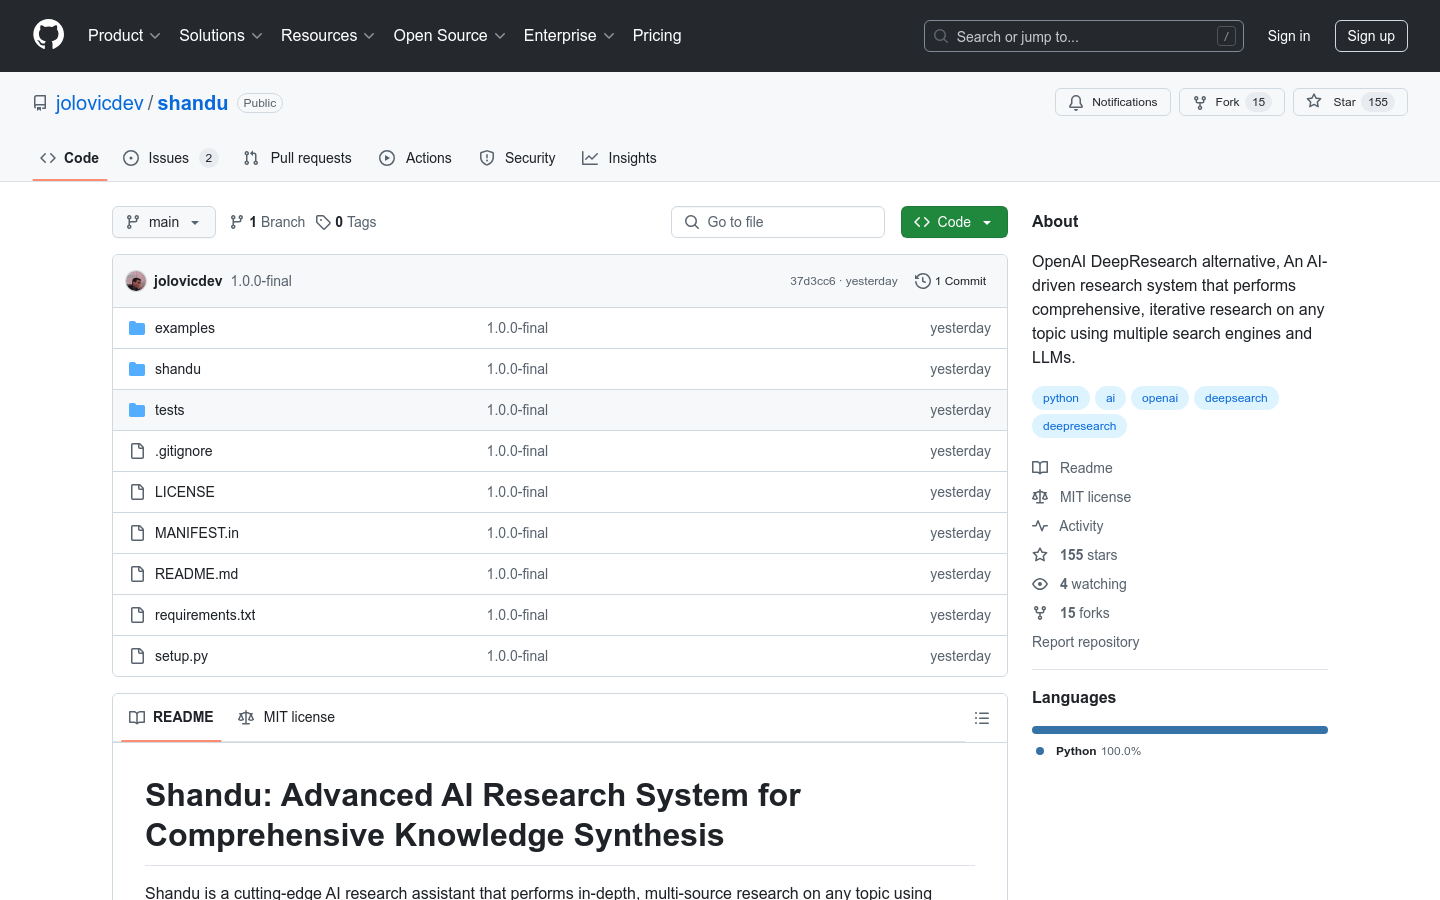This screenshot has height=900, width=1440.
Task: Click the tests folder icon
Action: pyautogui.click(x=137, y=410)
